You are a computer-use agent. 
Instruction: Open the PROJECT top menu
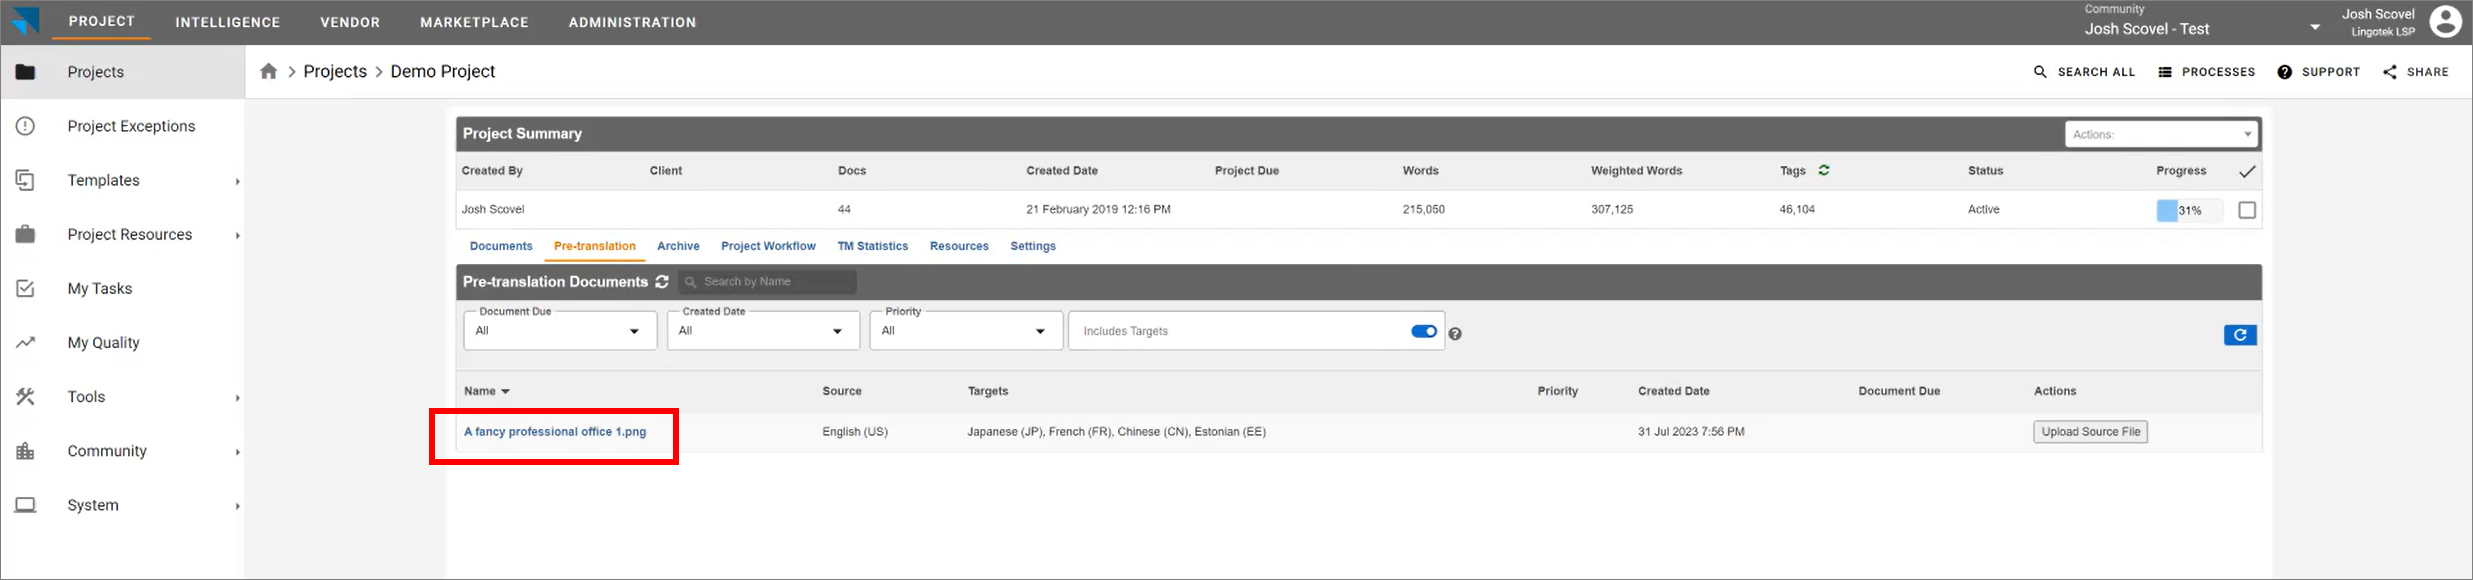[x=102, y=21]
